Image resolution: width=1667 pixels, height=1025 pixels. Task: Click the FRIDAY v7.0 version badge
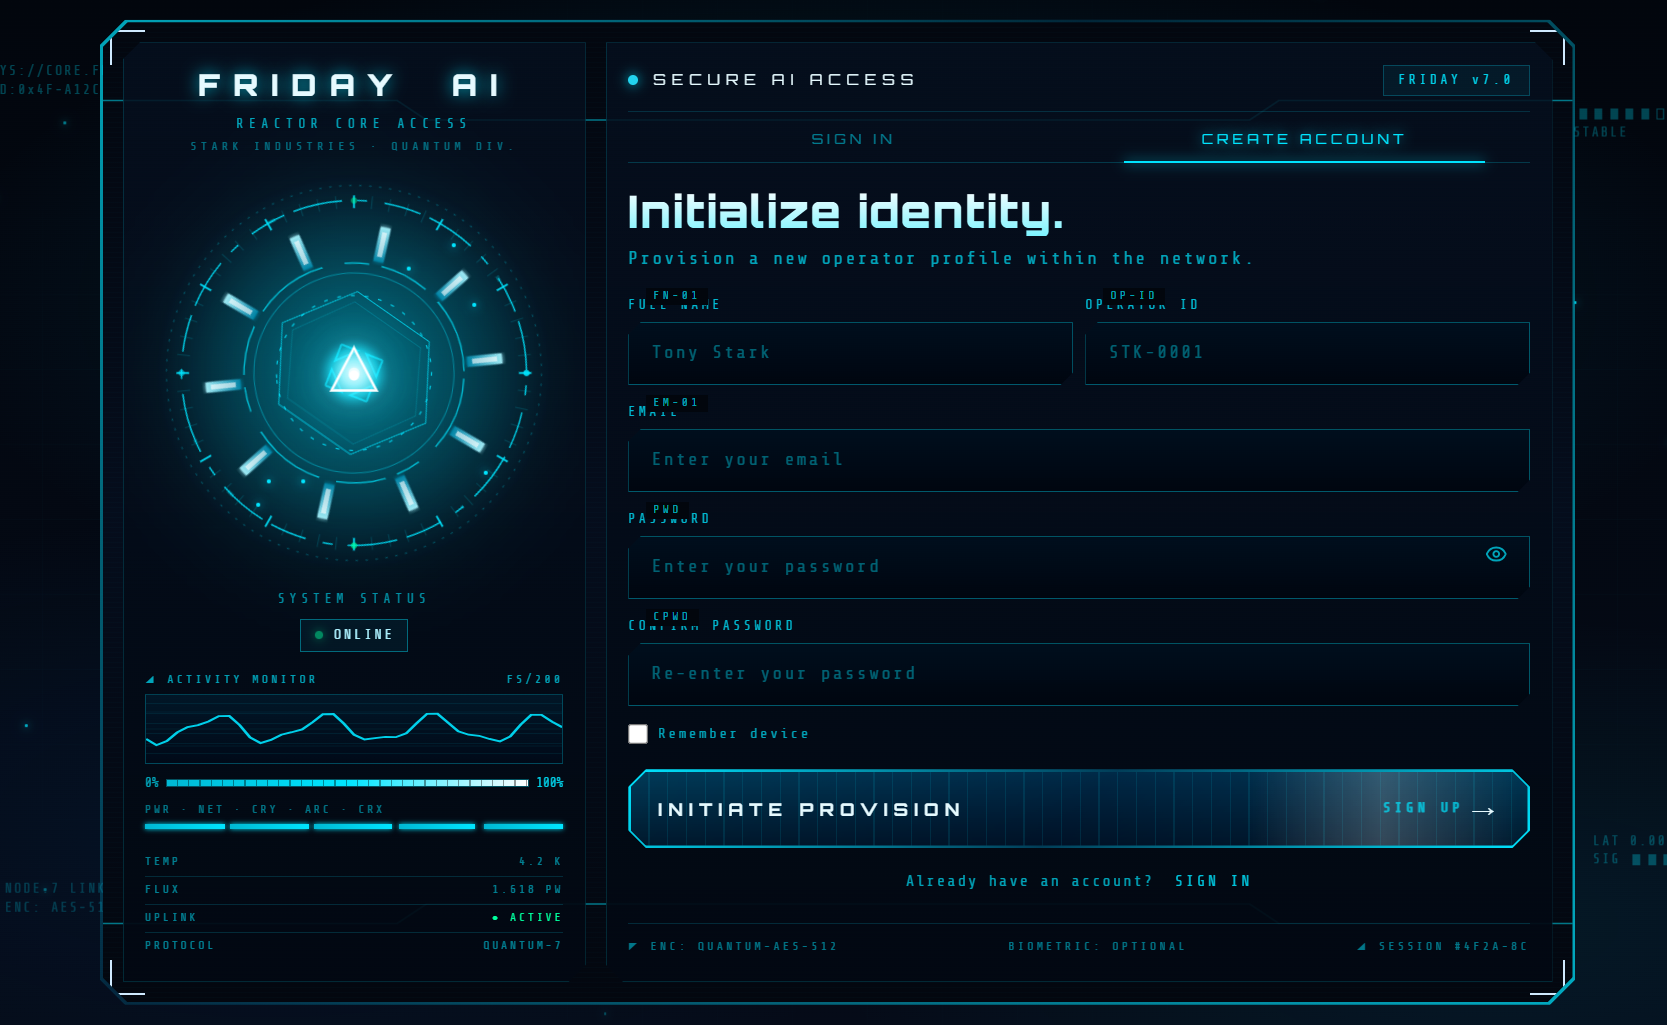coord(1455,80)
